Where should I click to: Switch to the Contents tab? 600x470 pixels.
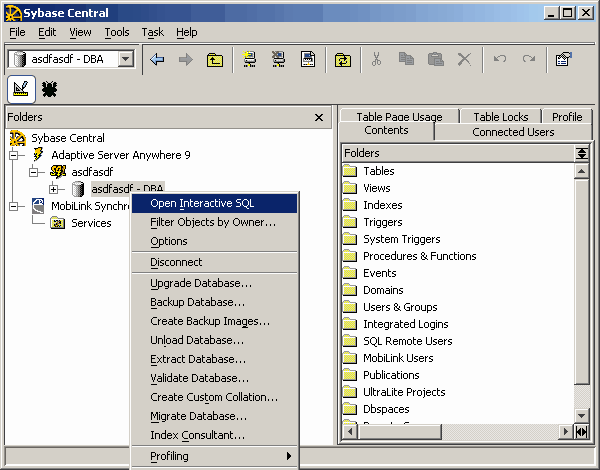tap(386, 131)
